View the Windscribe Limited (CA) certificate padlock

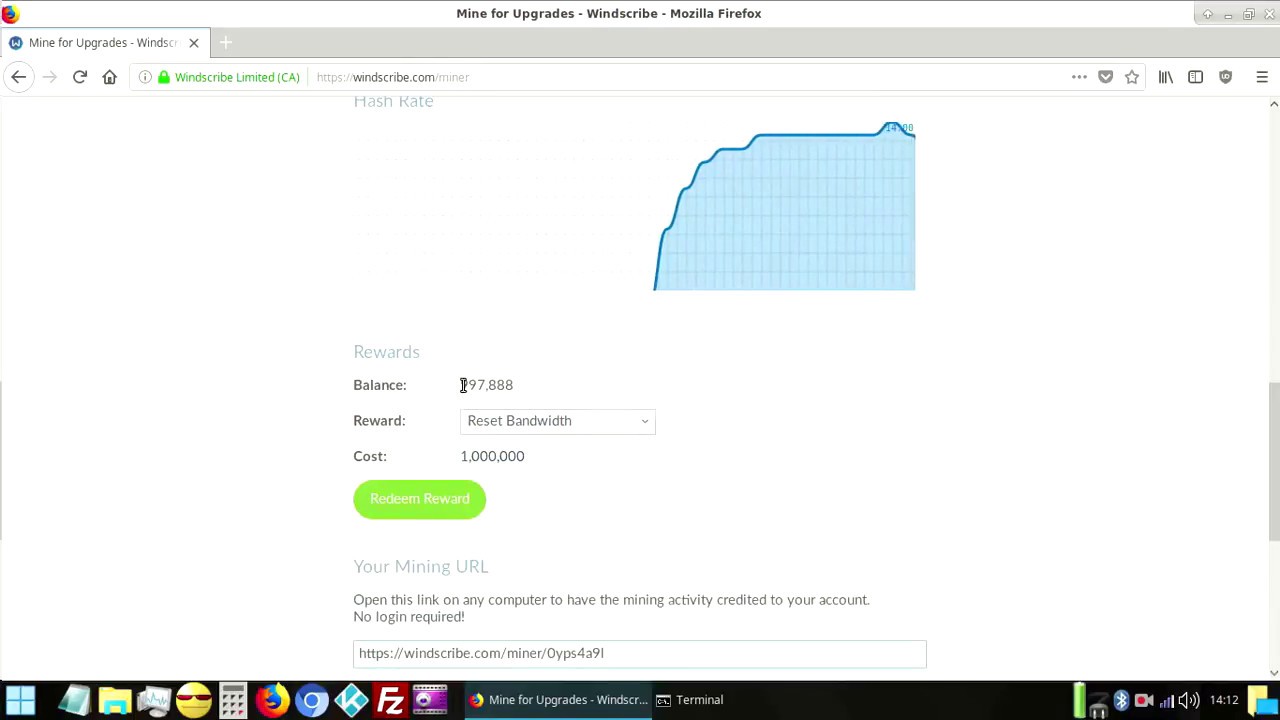(x=164, y=77)
